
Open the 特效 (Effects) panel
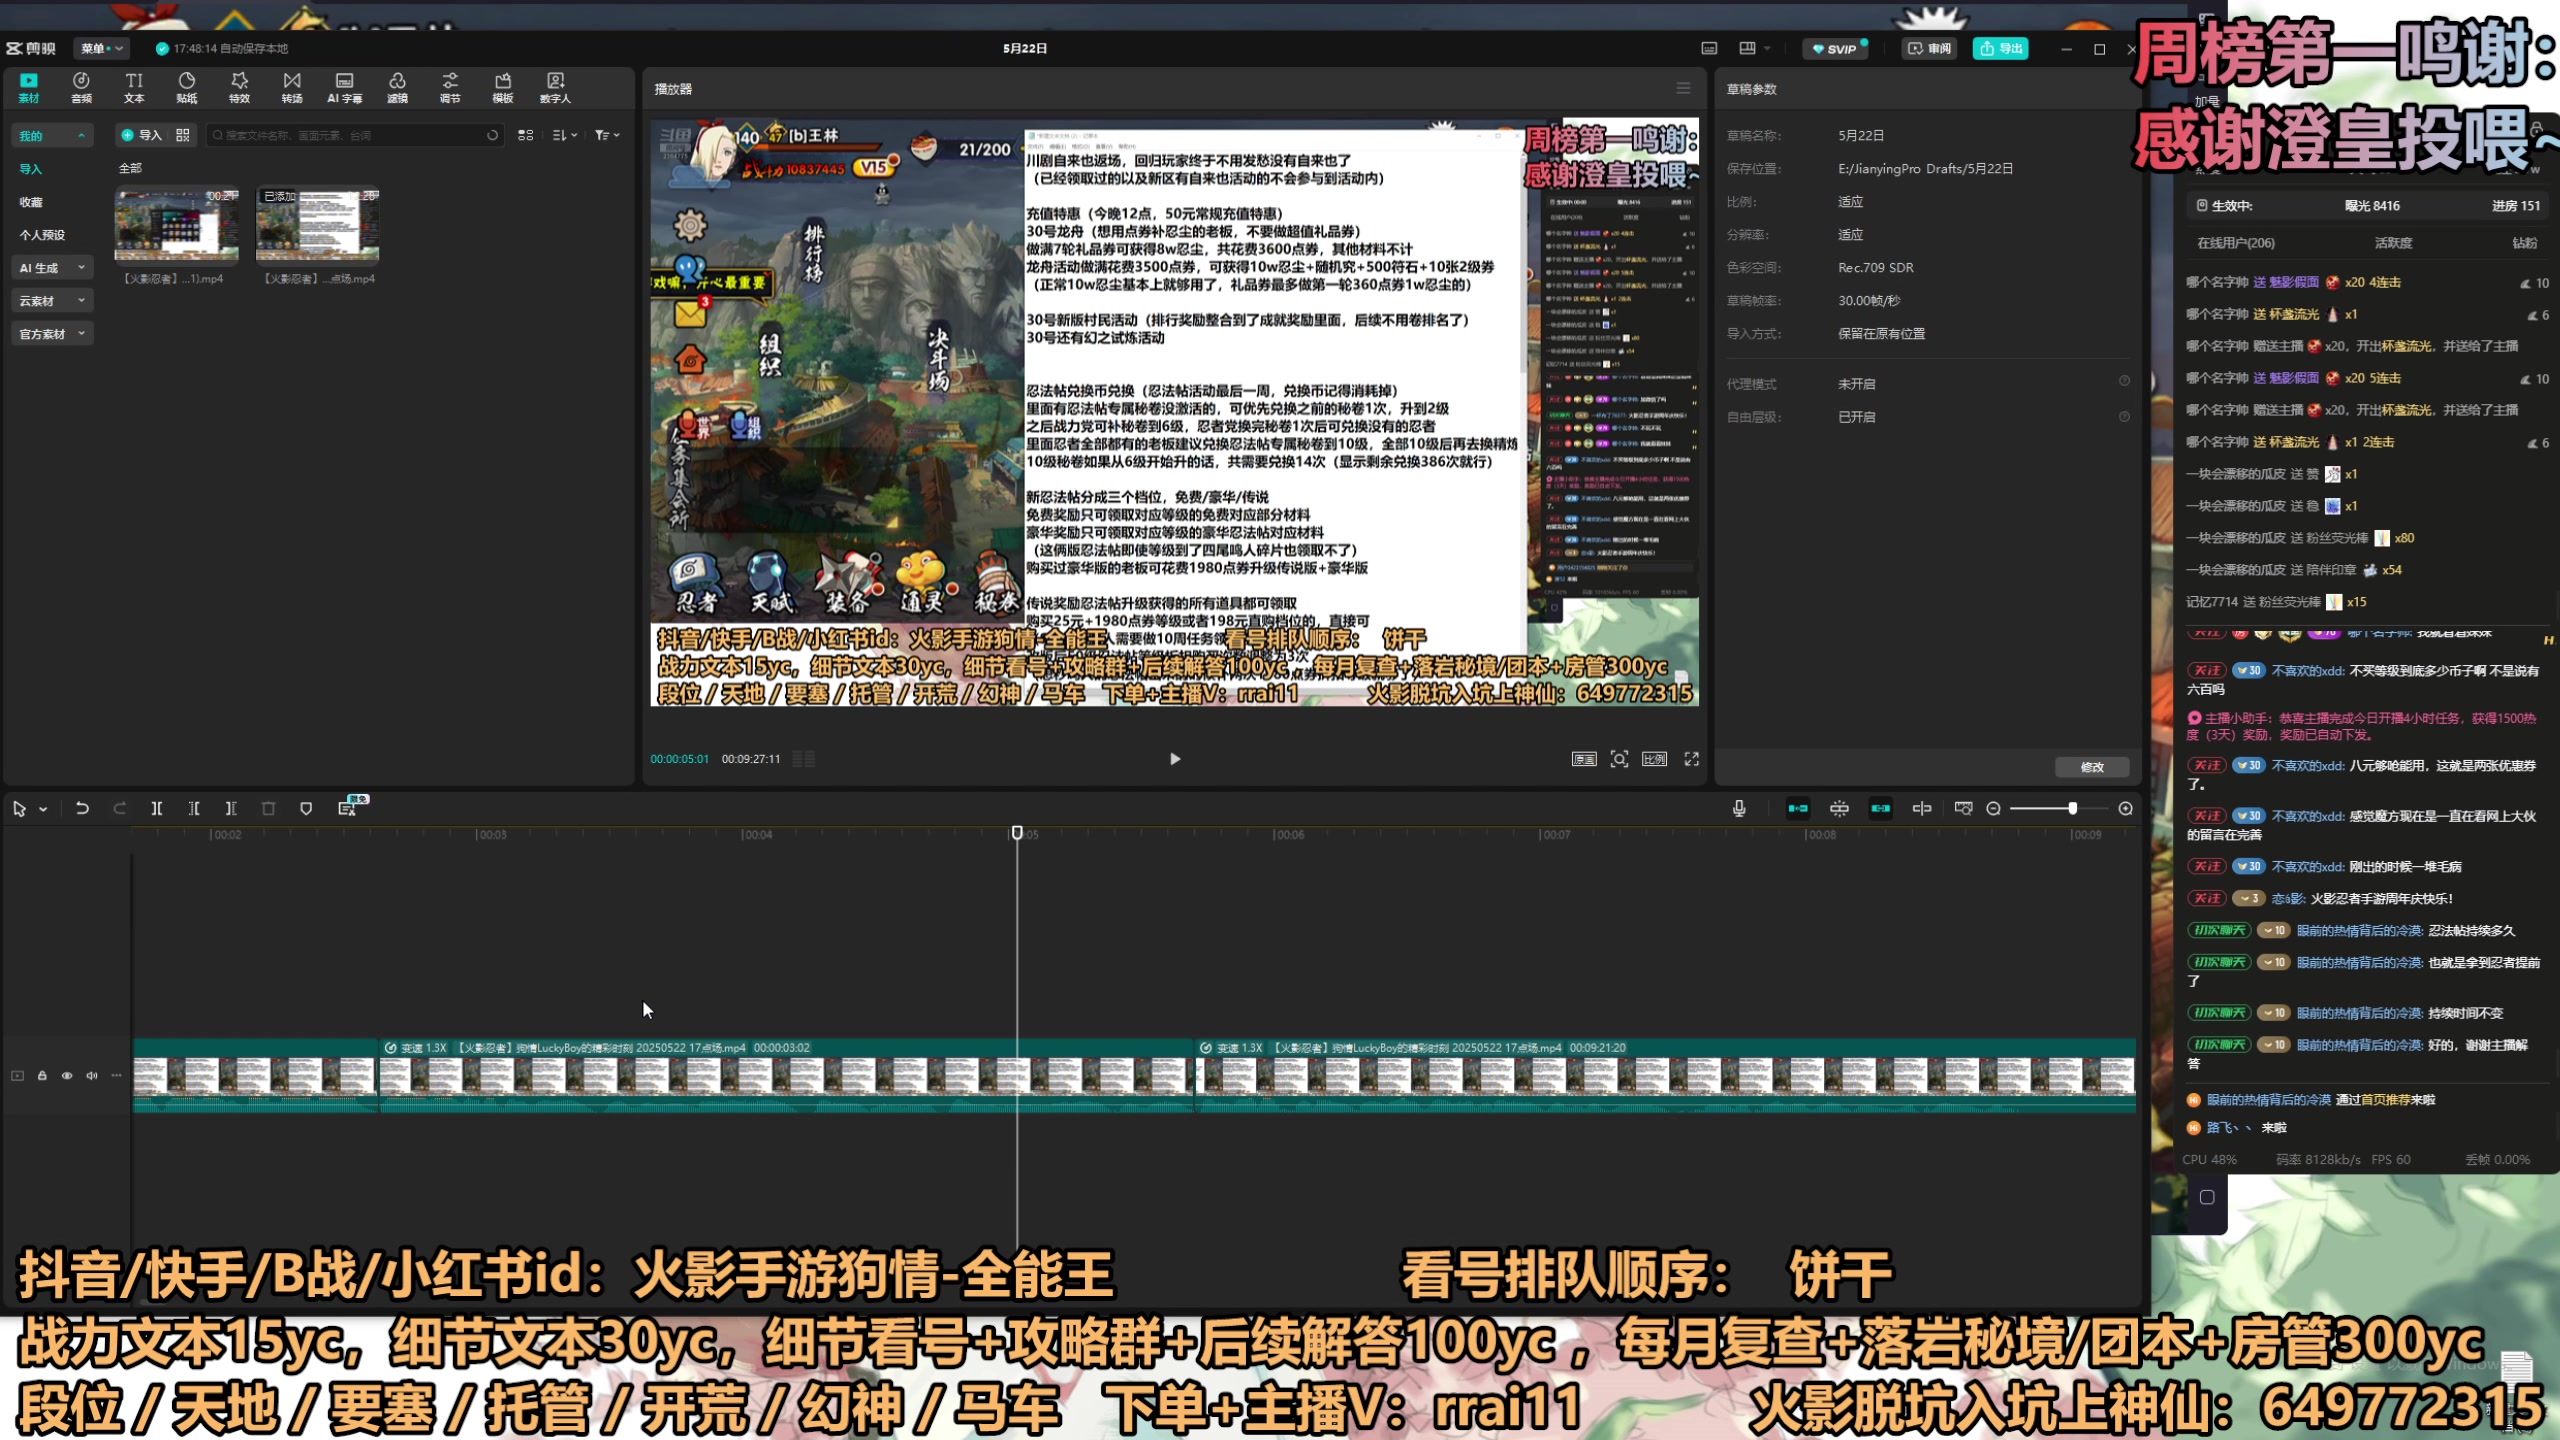click(239, 88)
